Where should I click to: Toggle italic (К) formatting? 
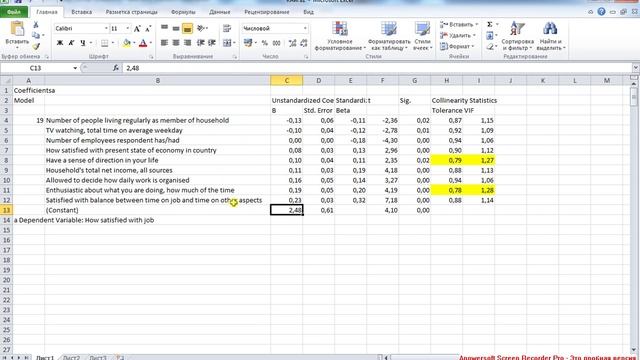[x=71, y=43]
